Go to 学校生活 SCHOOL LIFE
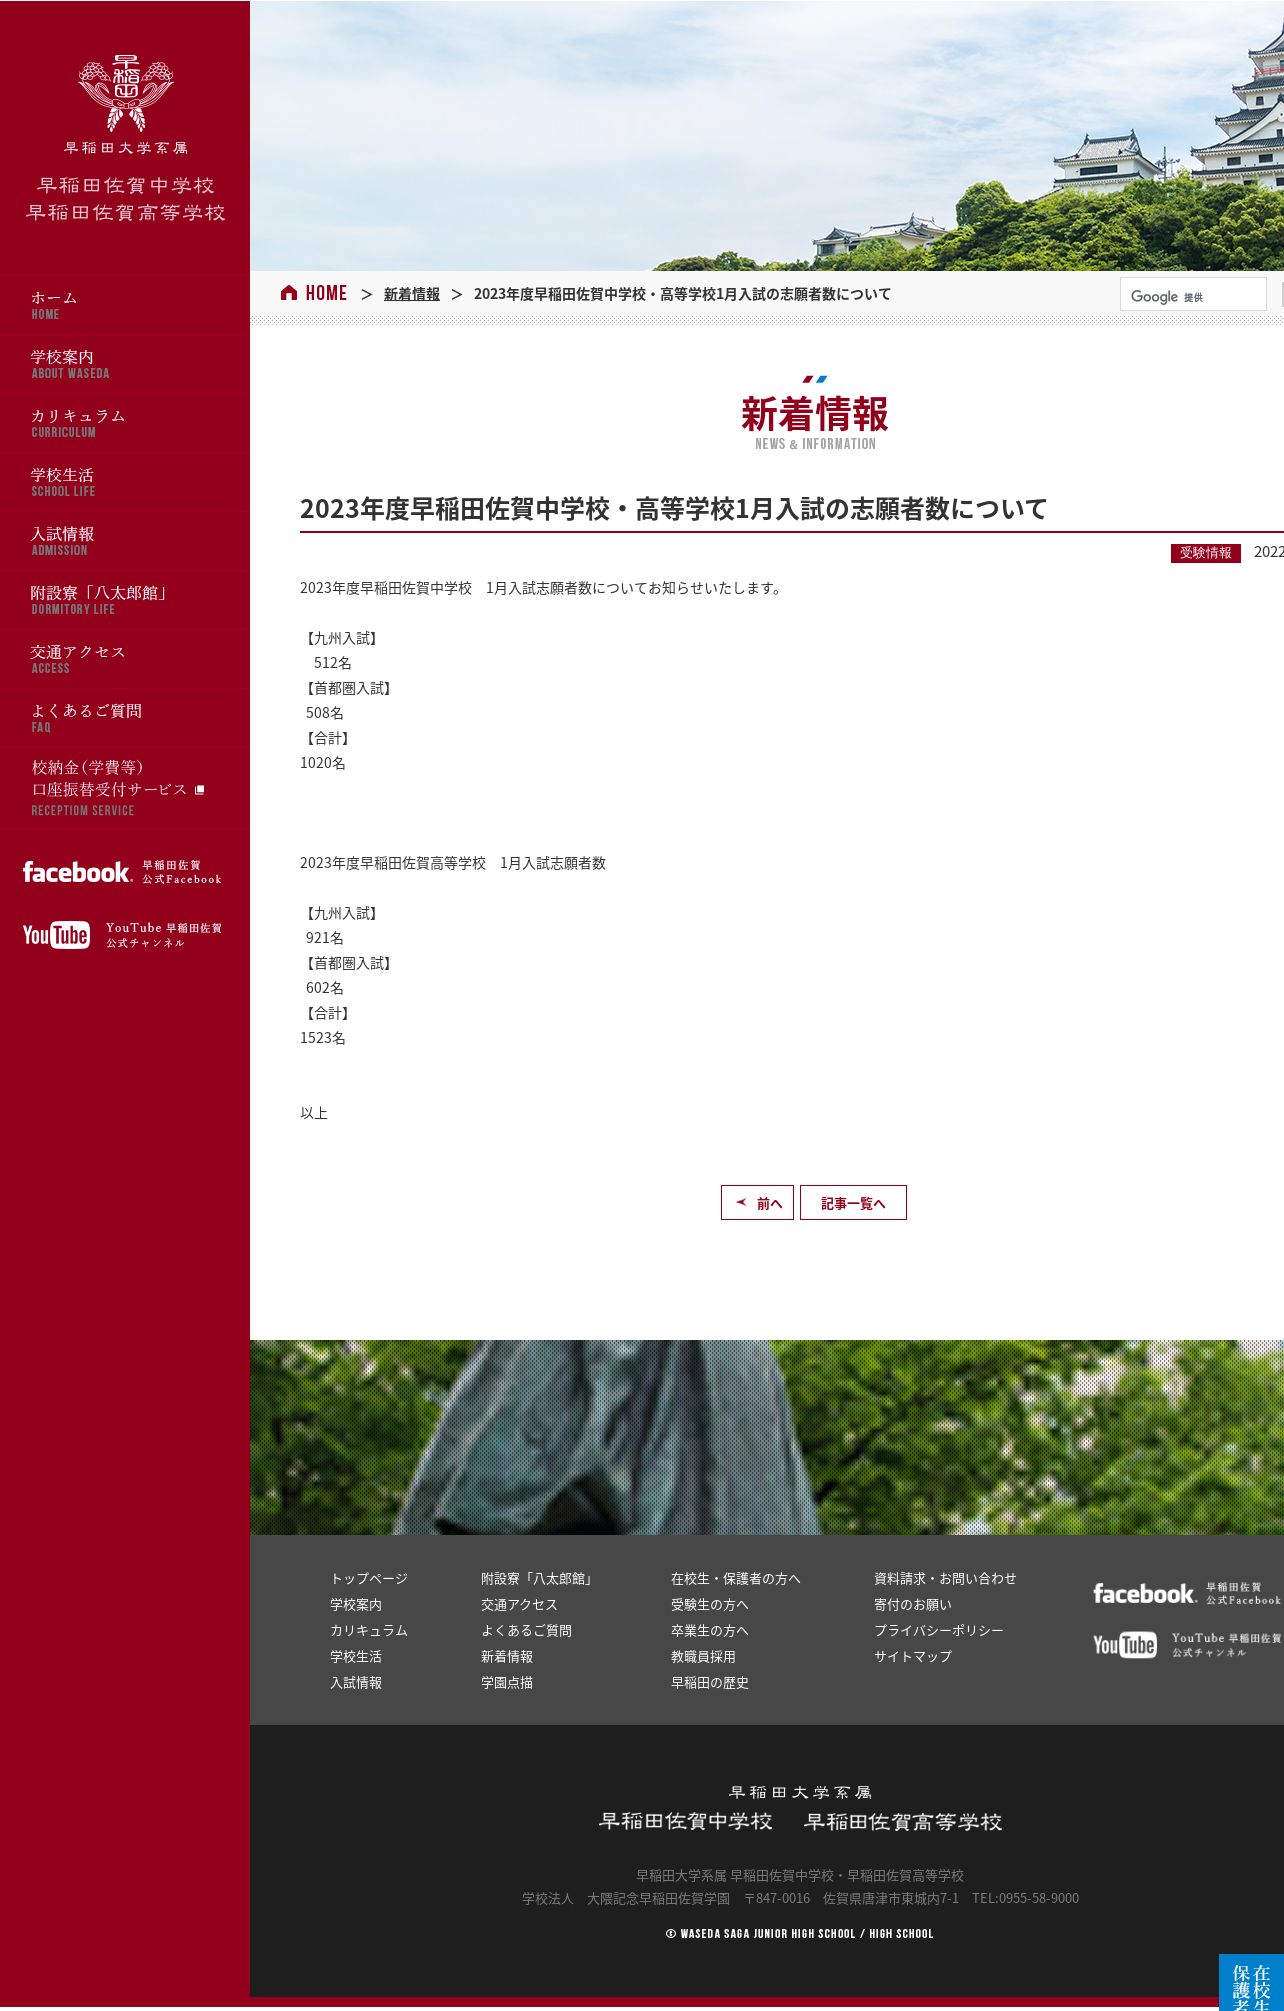This screenshot has height=2011, width=1284. tap(125, 482)
